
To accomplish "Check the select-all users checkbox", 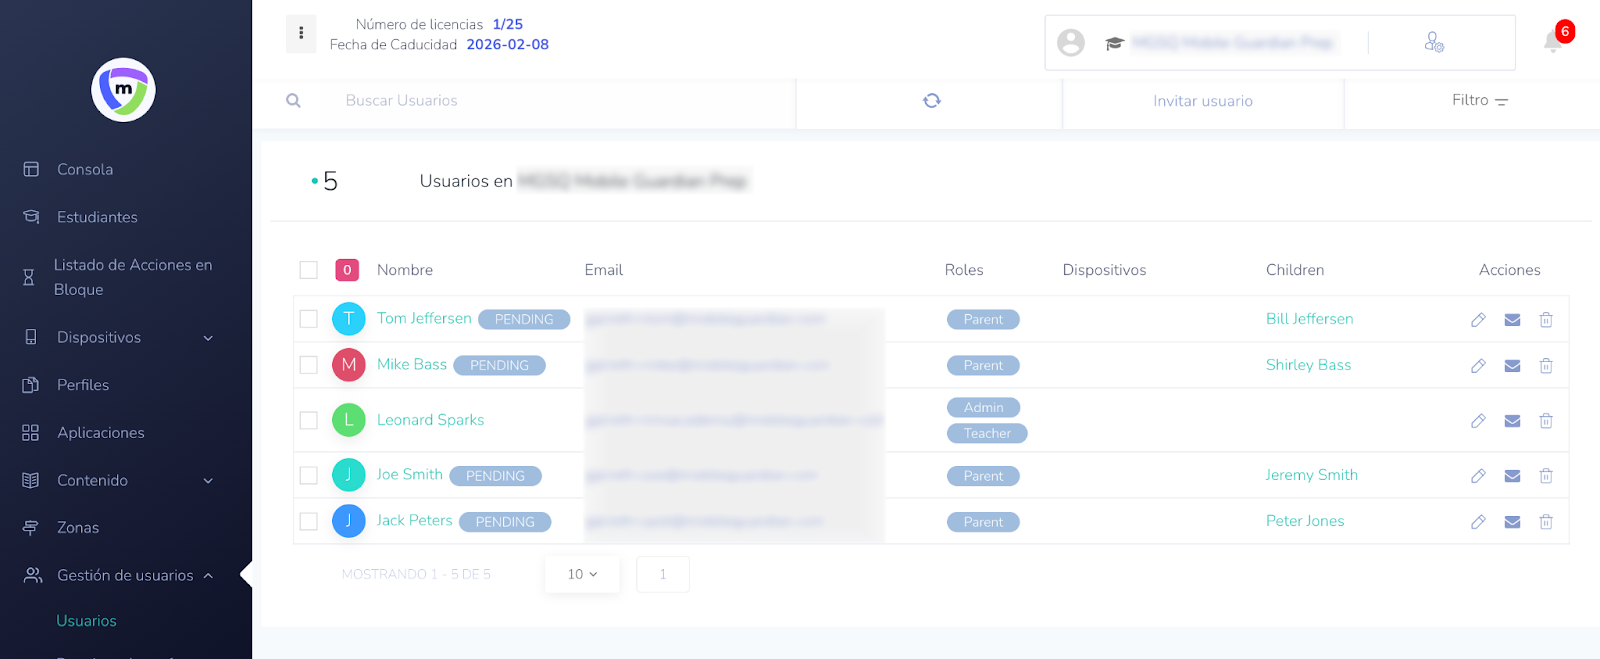I will 309,270.
